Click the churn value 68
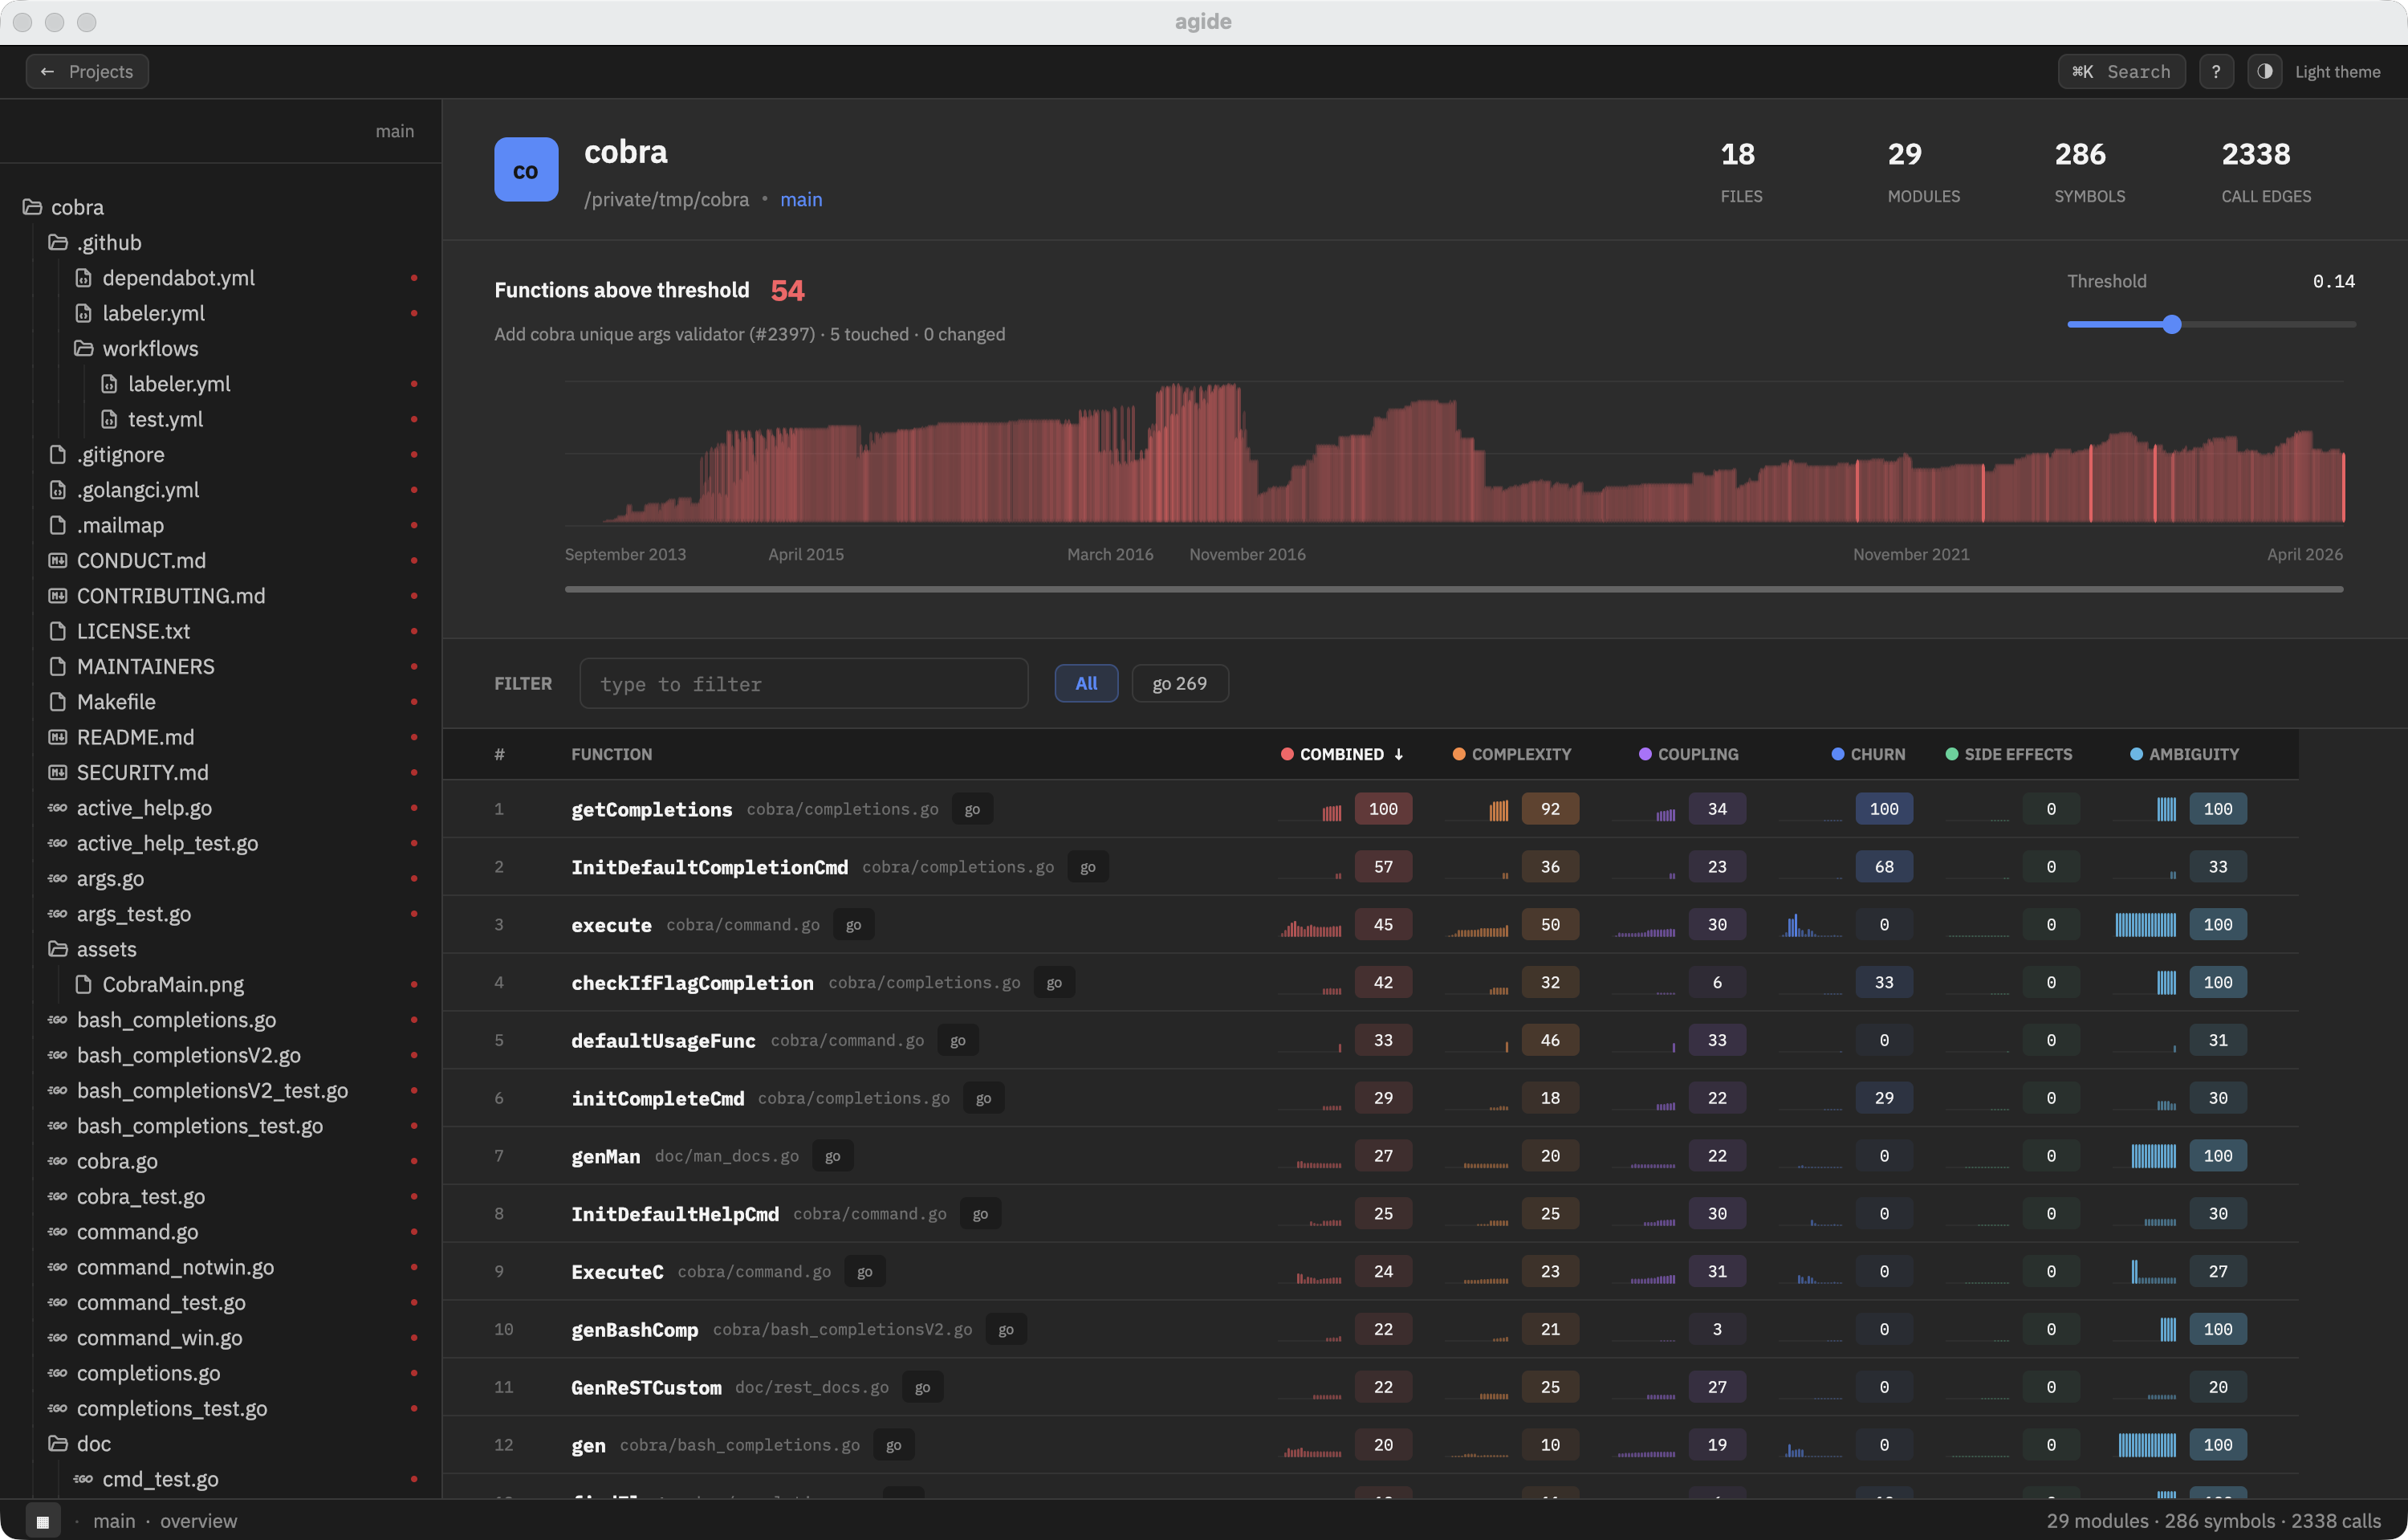Image resolution: width=2408 pixels, height=1540 pixels. 1884,867
